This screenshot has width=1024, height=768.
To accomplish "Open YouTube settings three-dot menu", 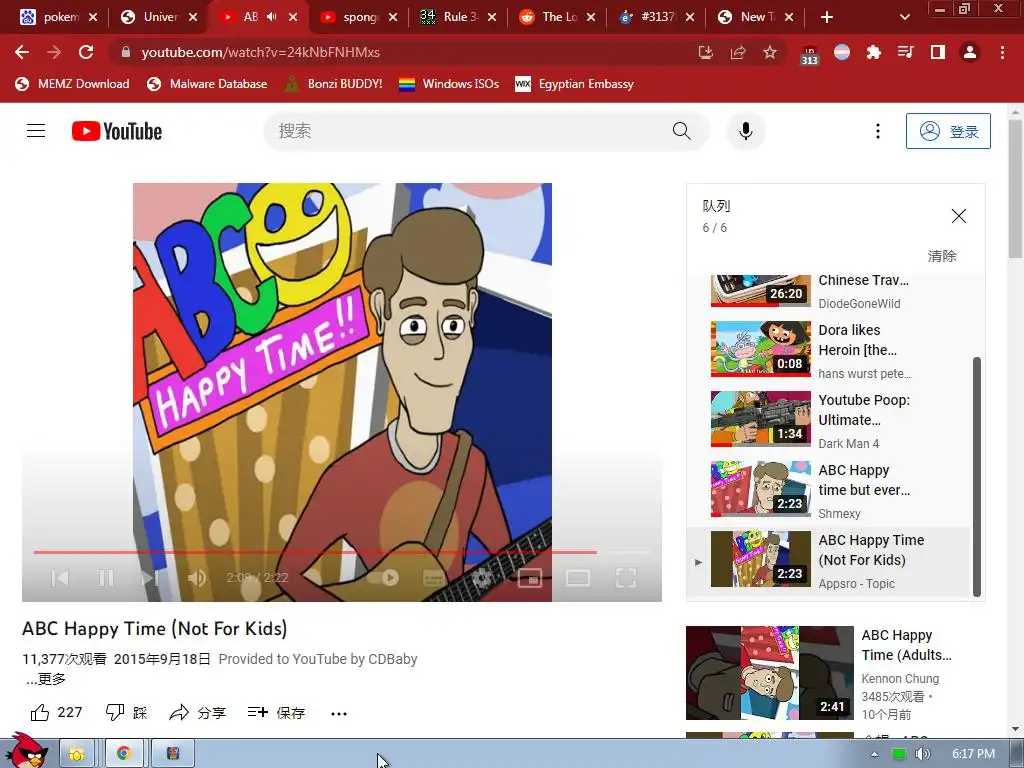I will pos(878,131).
